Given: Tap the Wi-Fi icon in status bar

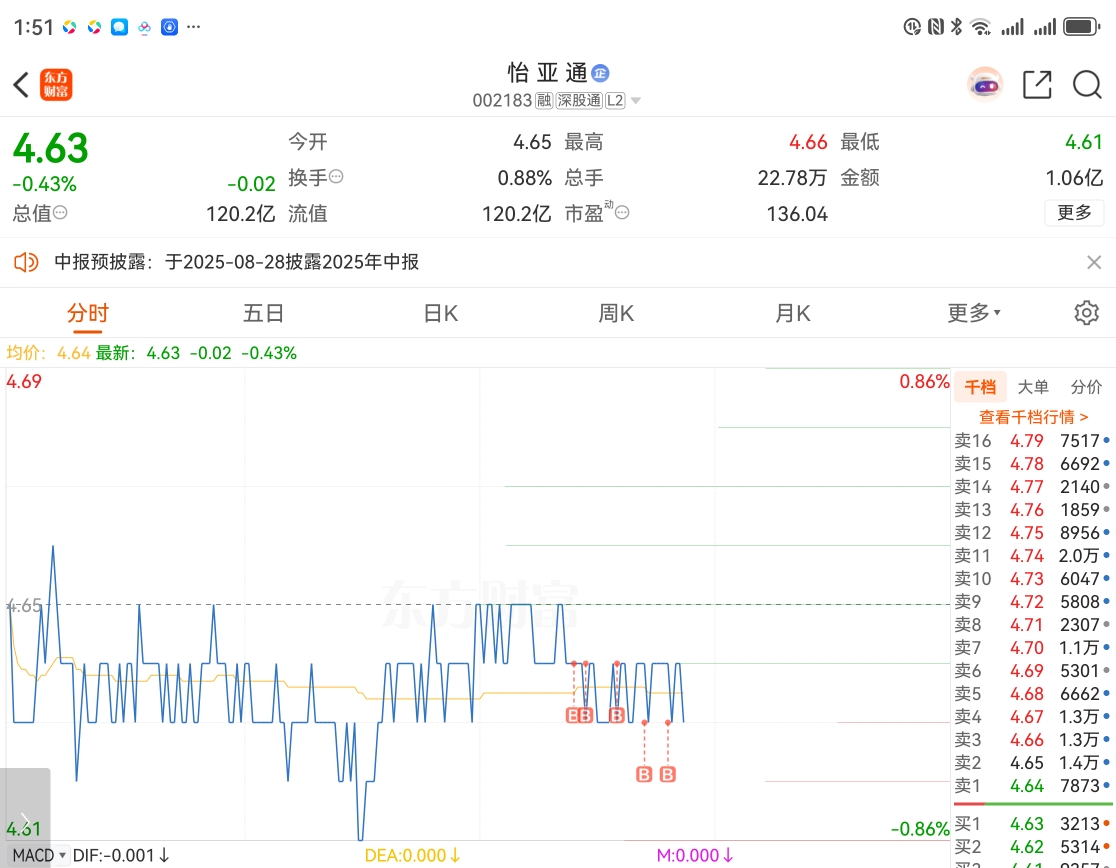Looking at the screenshot, I should (981, 27).
